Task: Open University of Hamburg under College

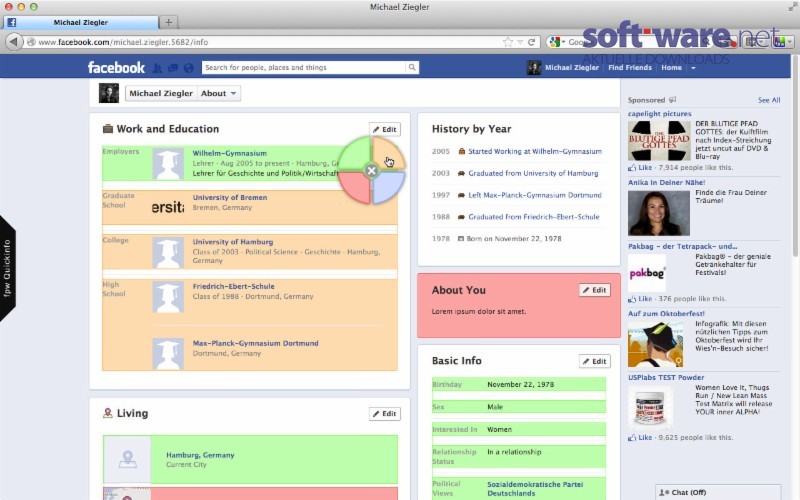Action: [x=233, y=242]
